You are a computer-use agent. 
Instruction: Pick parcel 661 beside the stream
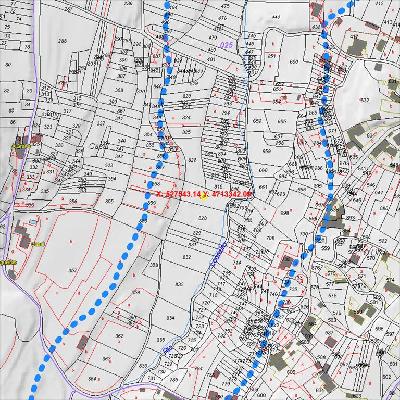point(263,187)
